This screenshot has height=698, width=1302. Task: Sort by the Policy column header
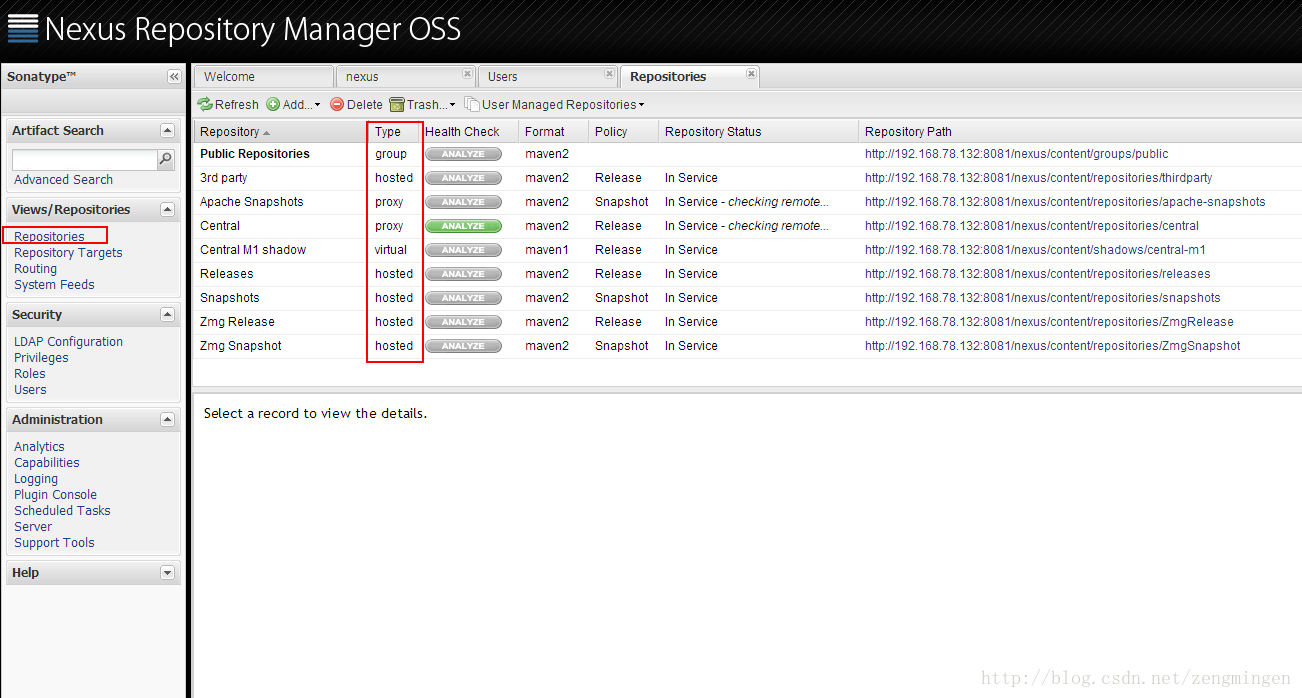[624, 132]
